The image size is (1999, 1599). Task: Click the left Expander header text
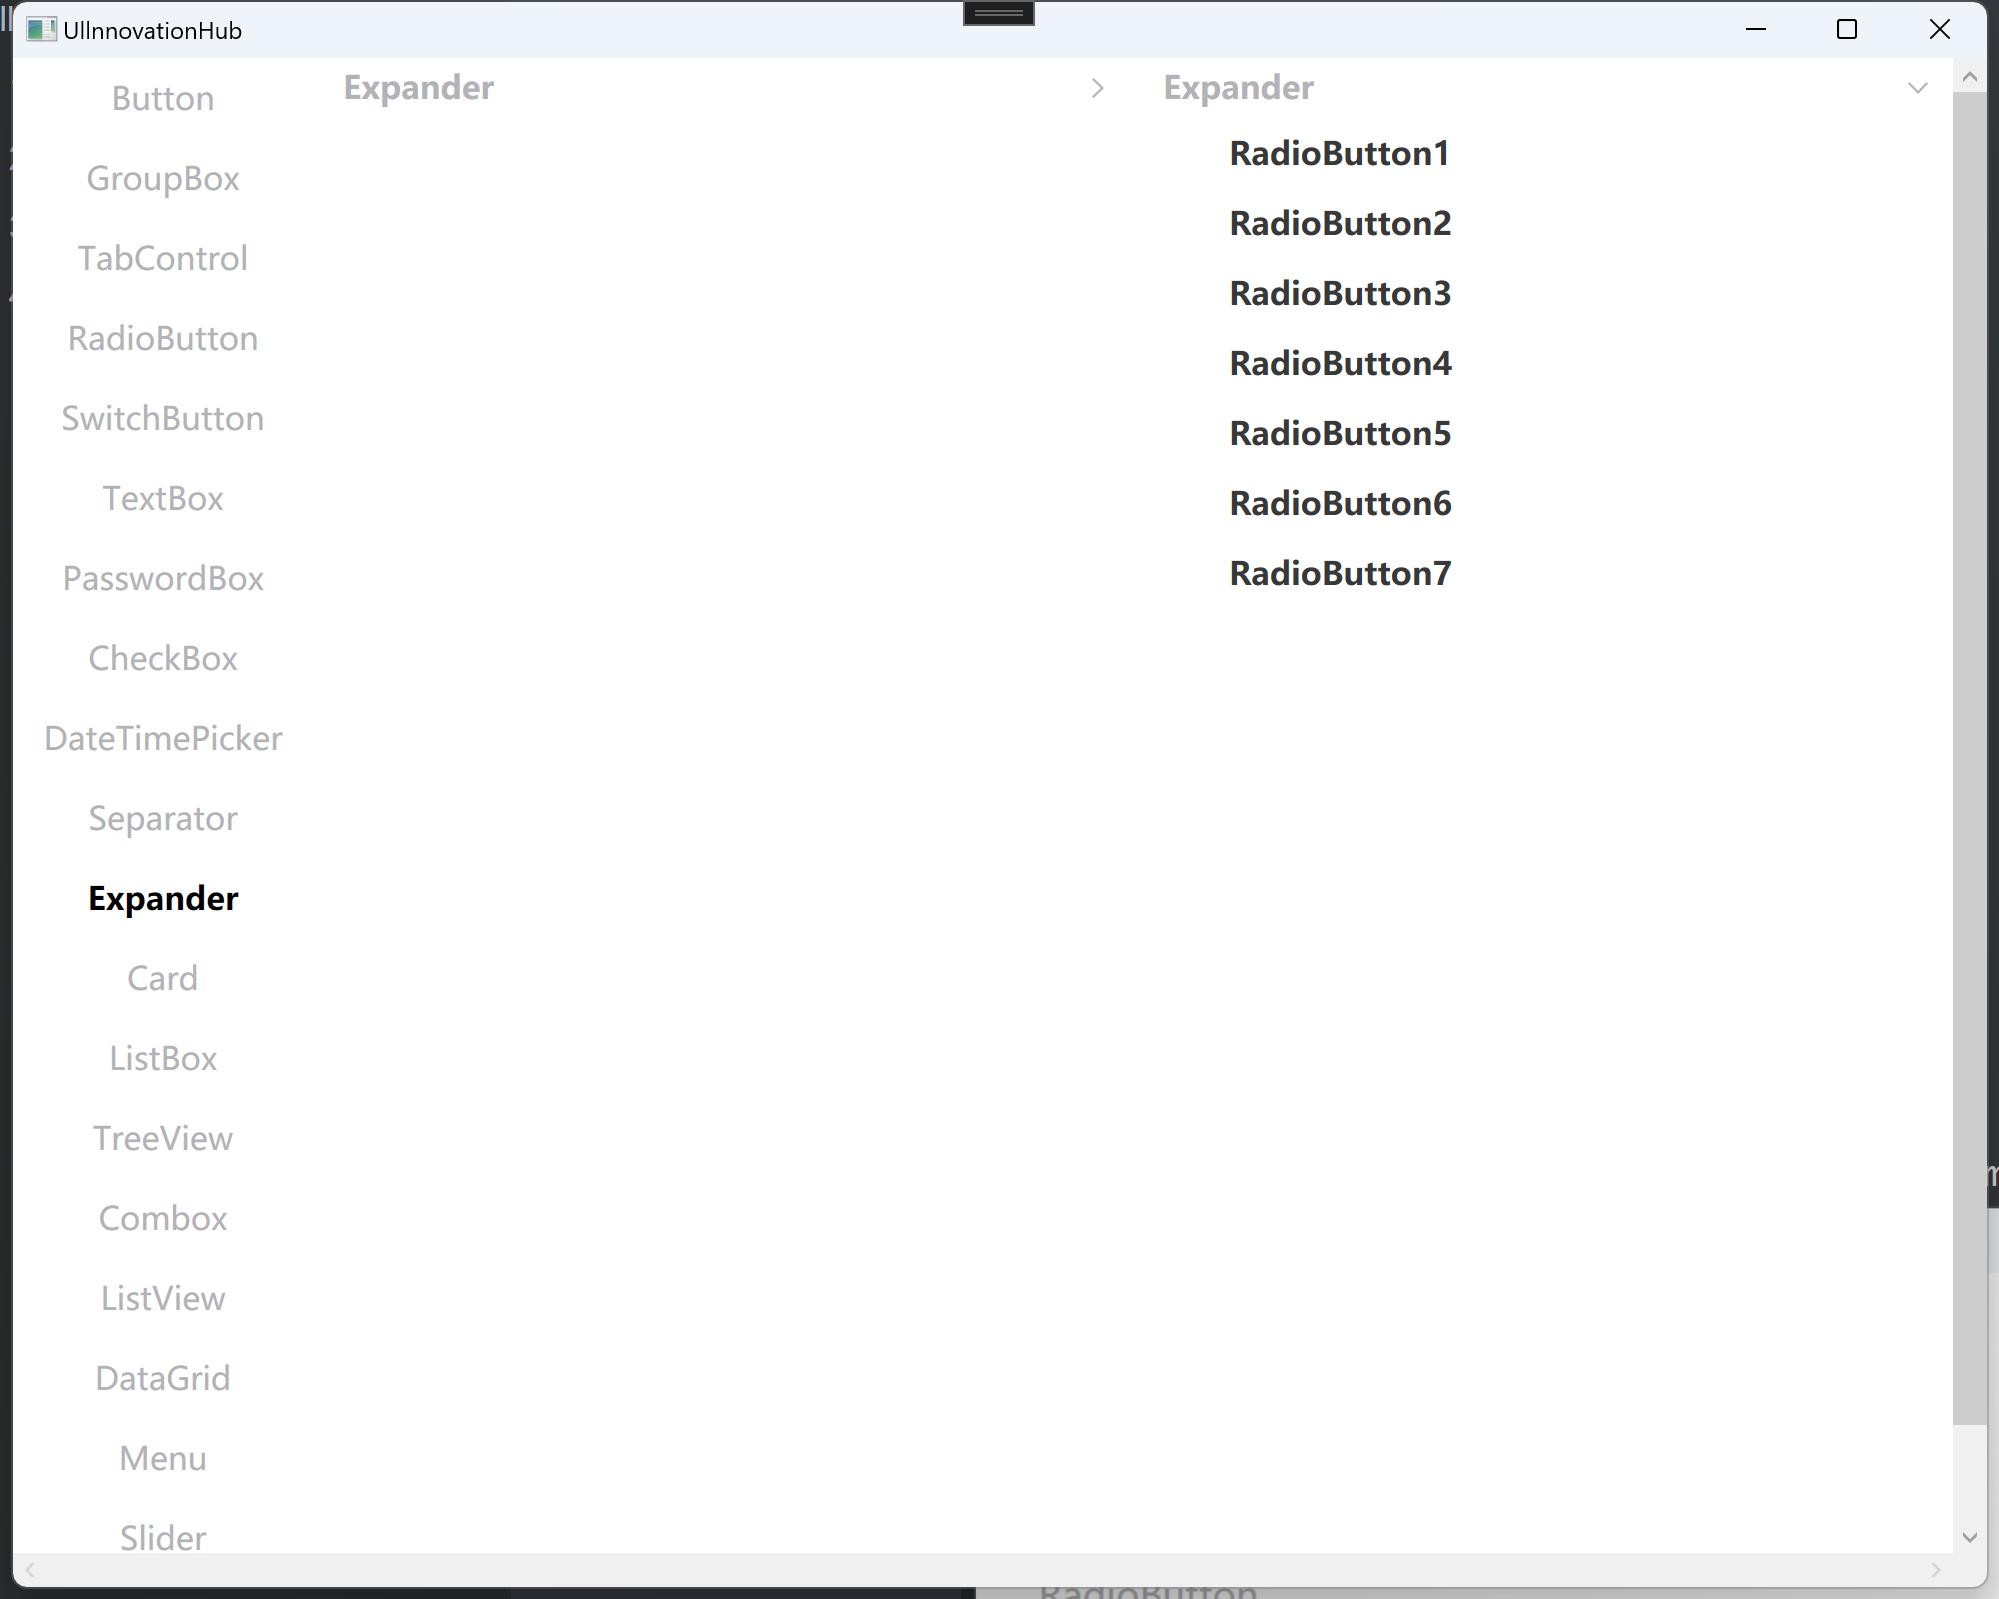pyautogui.click(x=419, y=88)
